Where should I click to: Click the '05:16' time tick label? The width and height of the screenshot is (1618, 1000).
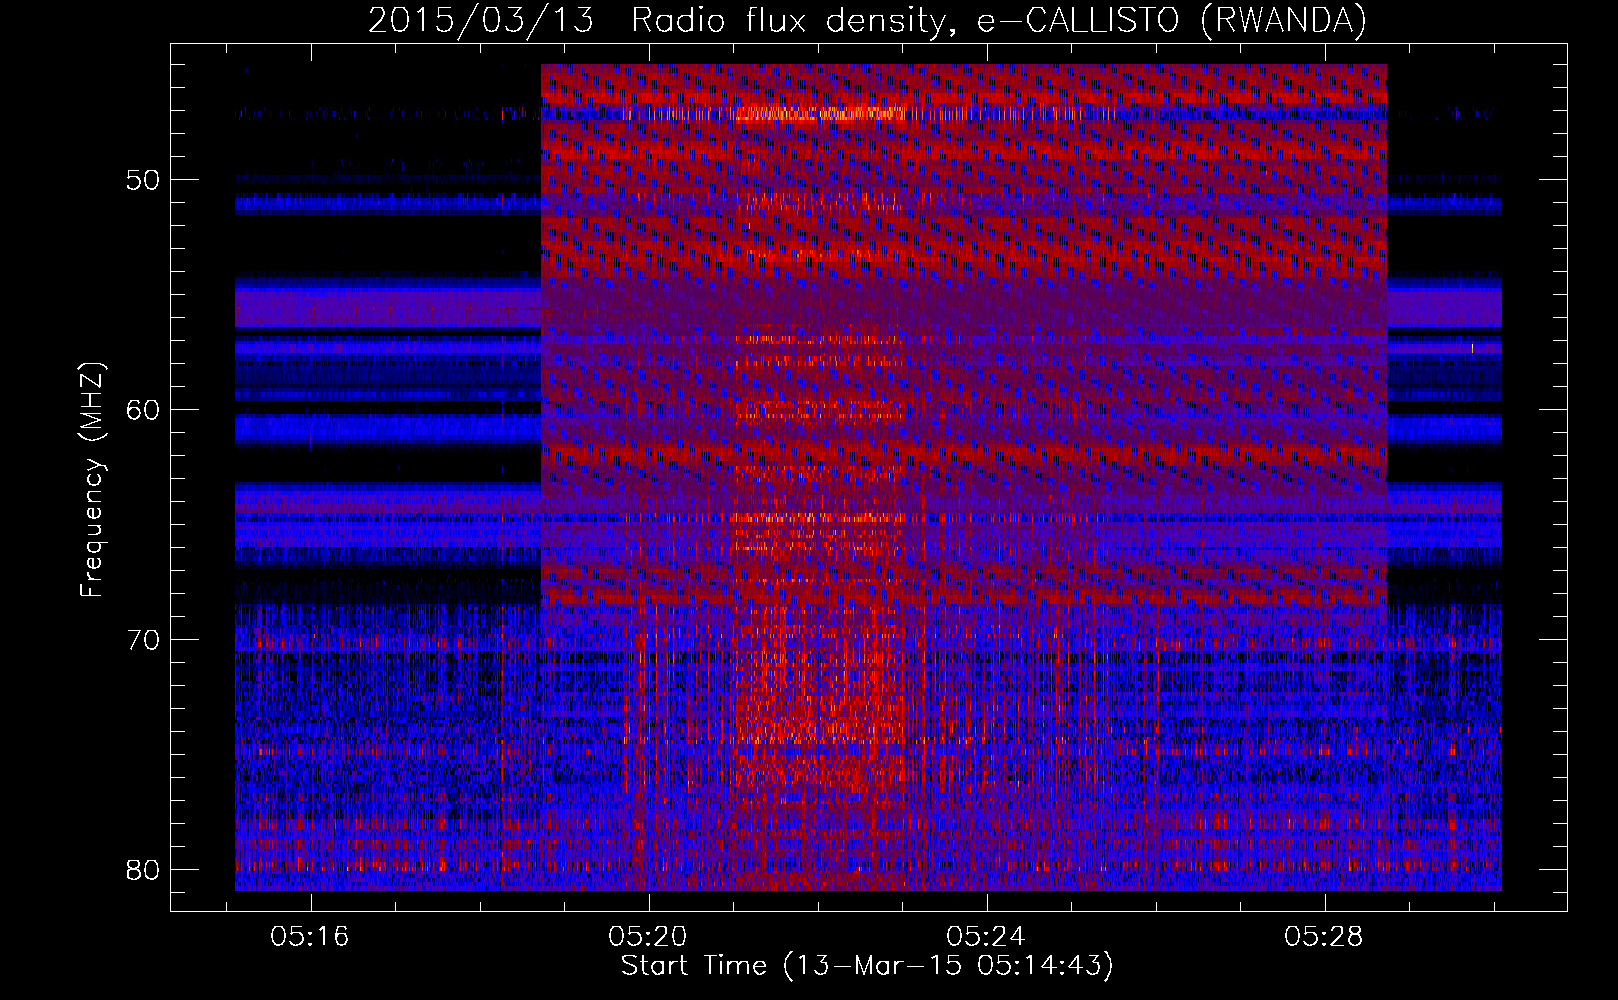click(x=310, y=937)
